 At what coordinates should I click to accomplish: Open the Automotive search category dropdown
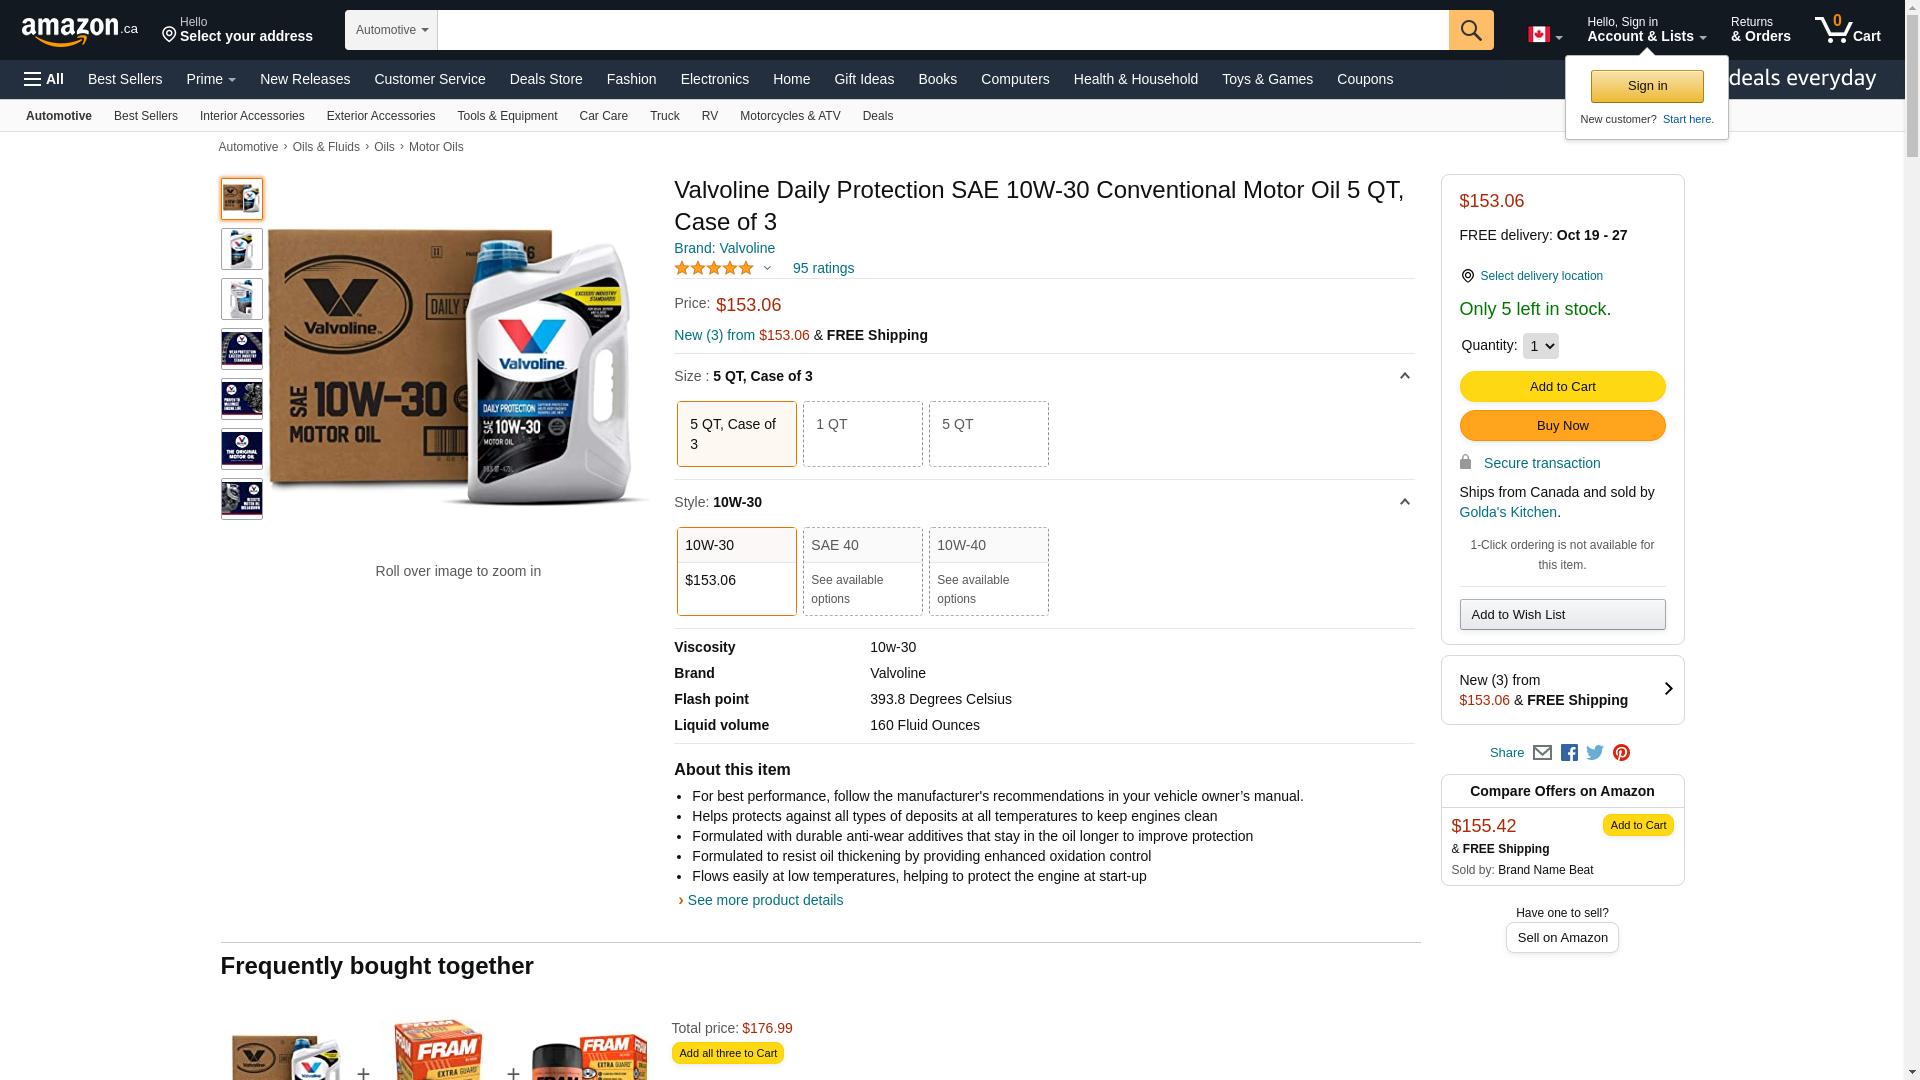391,30
